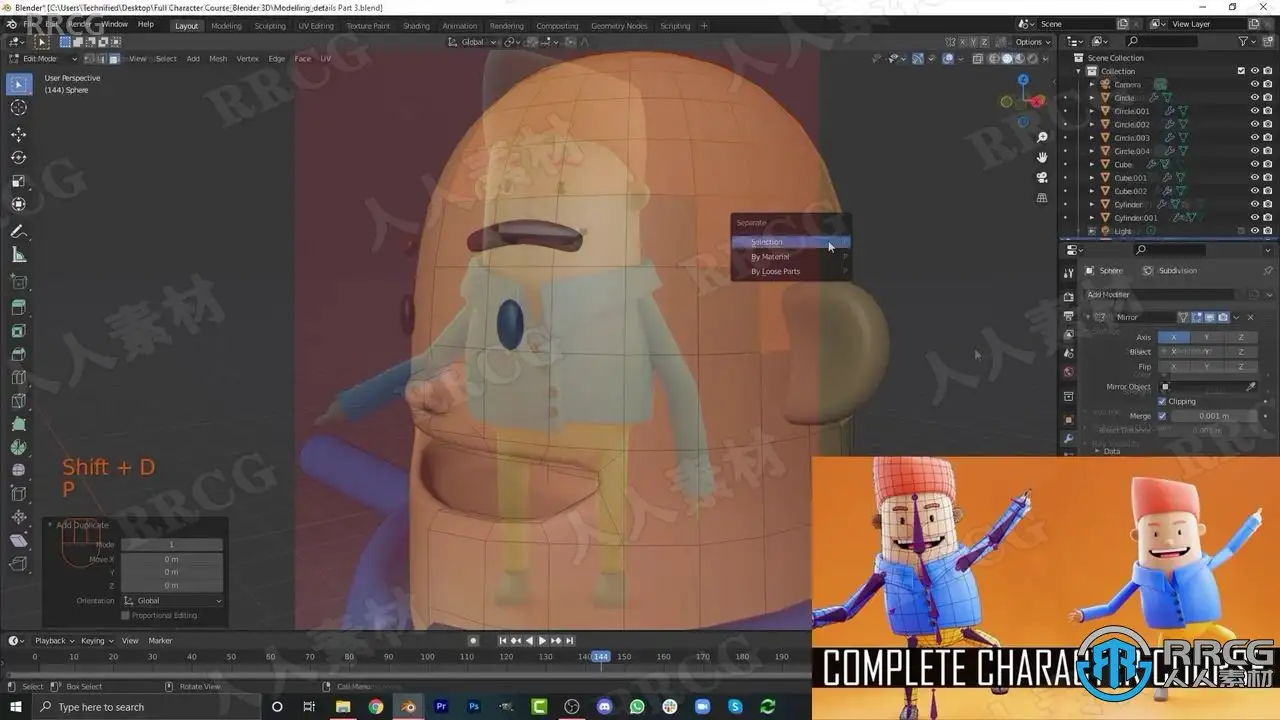Switch to the Sculpting workspace tab

270,26
